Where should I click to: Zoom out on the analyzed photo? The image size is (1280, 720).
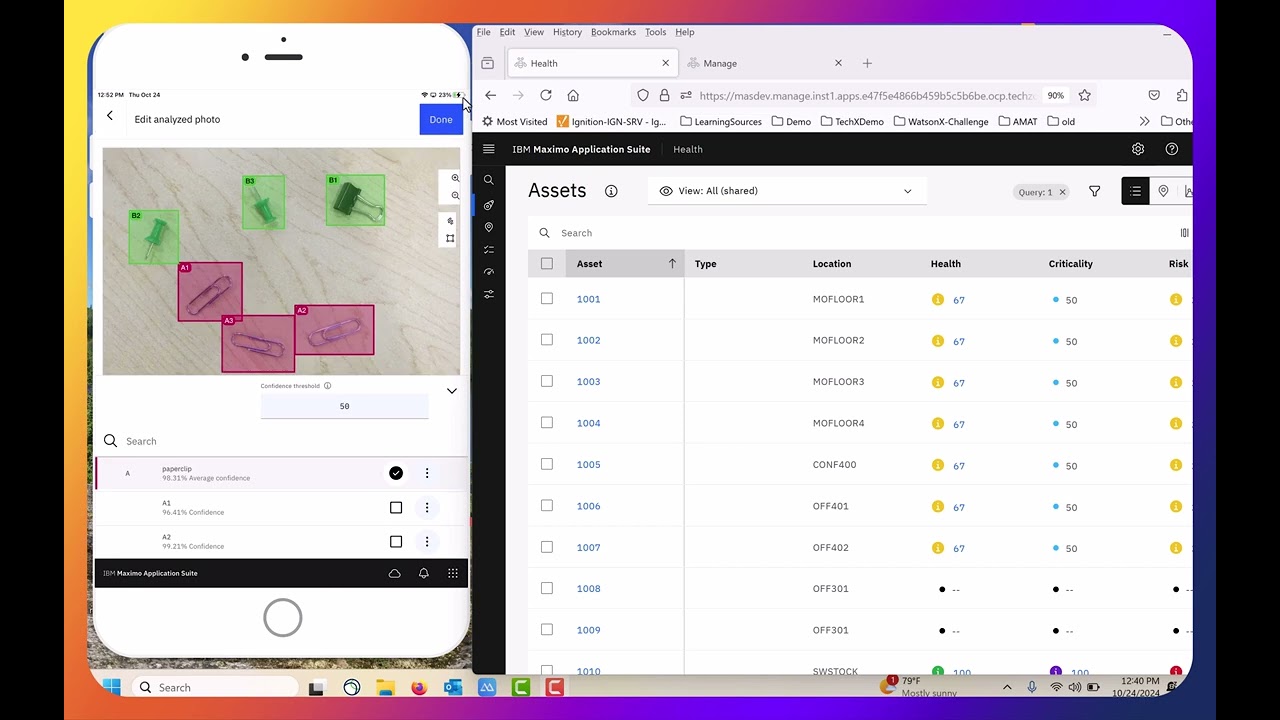[455, 196]
